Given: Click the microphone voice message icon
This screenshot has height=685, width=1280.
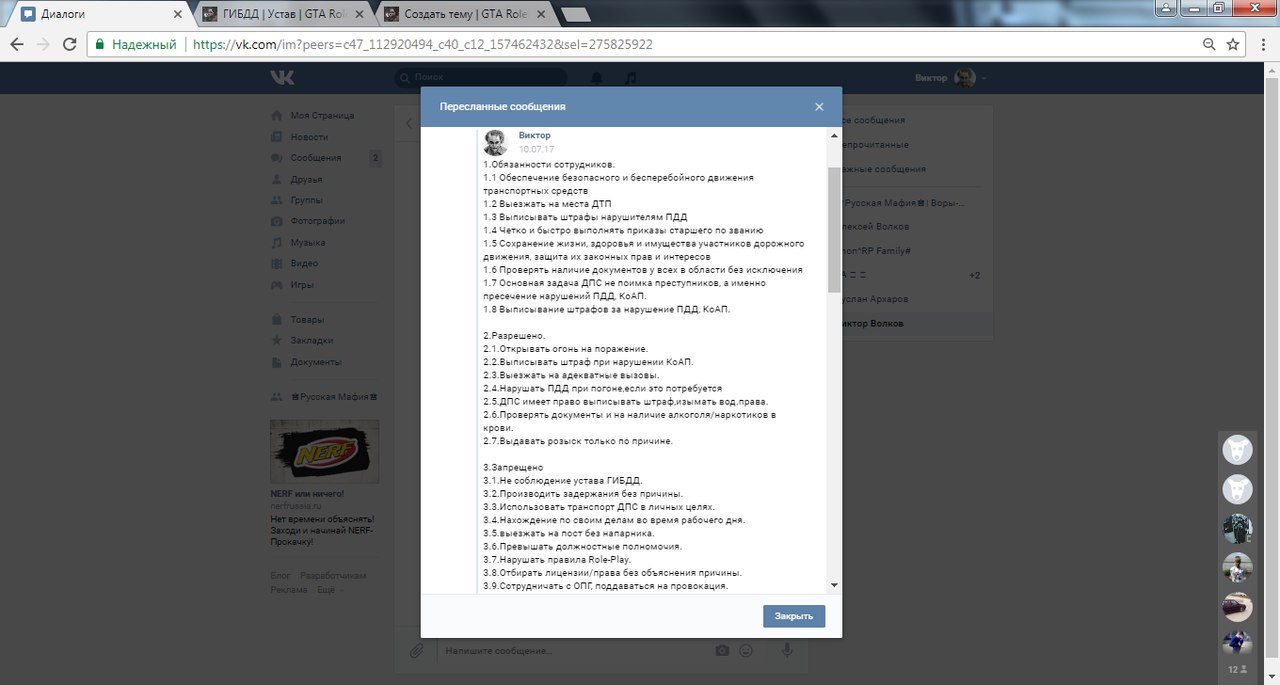Looking at the screenshot, I should pos(787,650).
